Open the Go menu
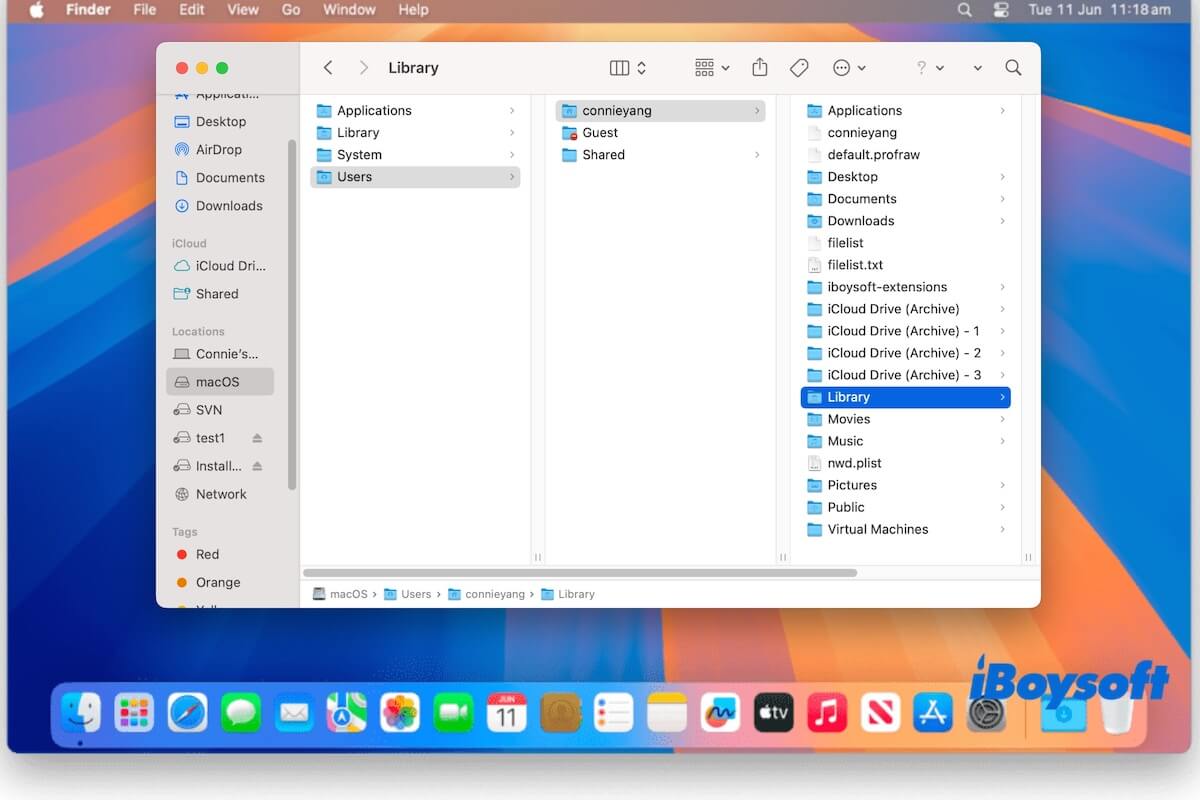1200x800 pixels. 291,10
